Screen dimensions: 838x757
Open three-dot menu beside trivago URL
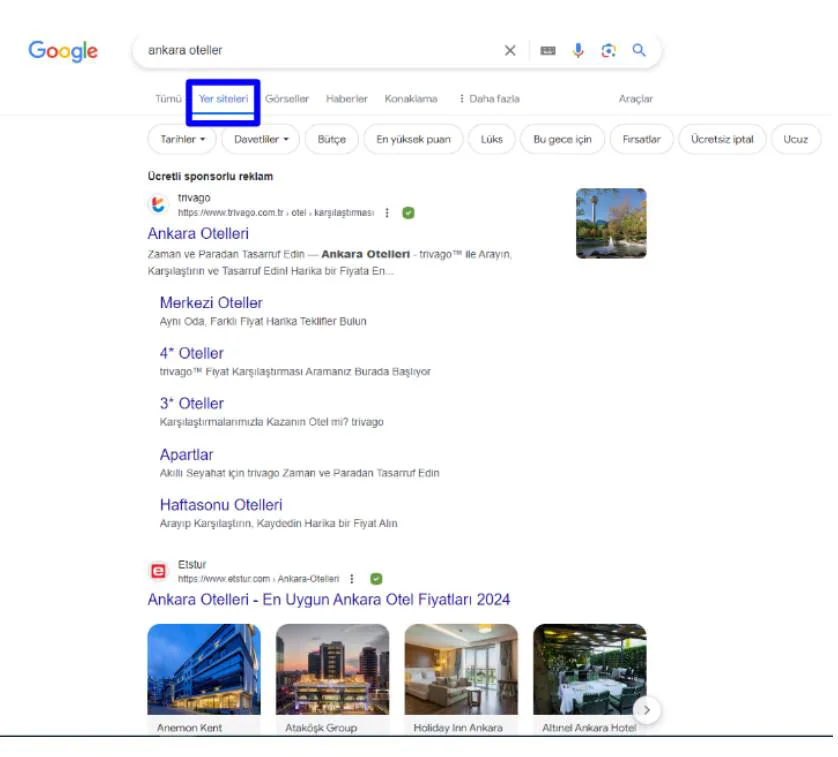tap(387, 213)
